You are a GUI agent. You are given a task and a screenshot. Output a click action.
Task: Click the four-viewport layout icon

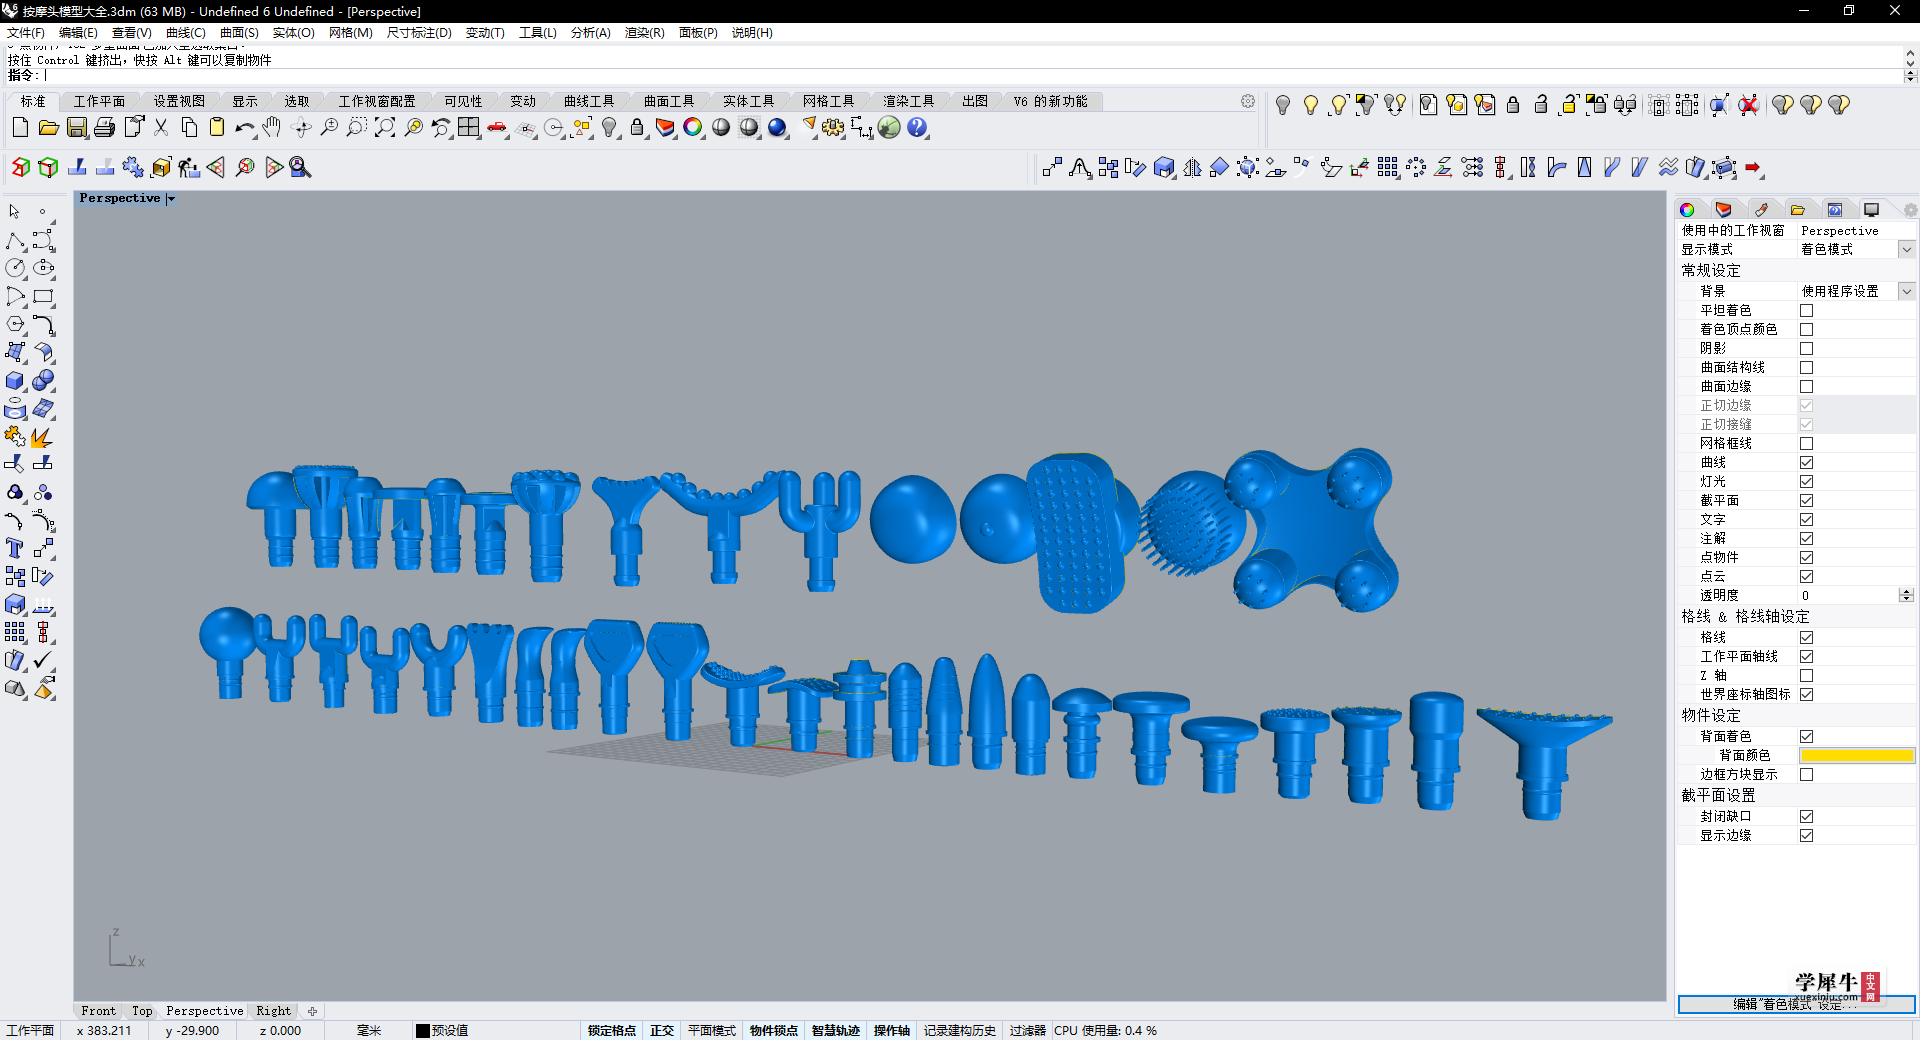pyautogui.click(x=469, y=128)
